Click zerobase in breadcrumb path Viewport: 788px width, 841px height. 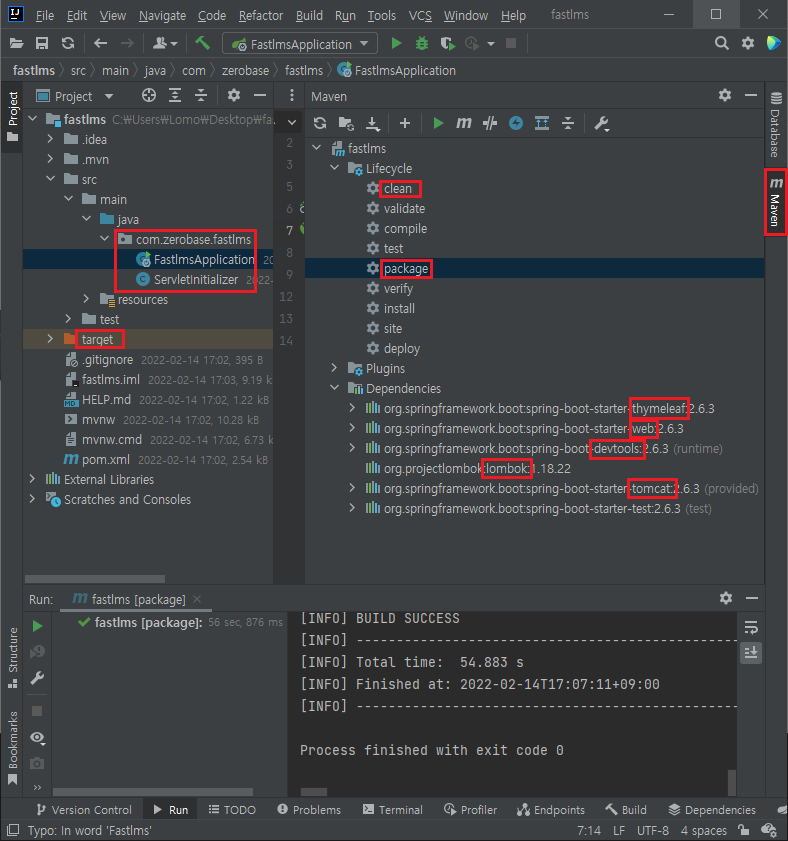click(x=245, y=71)
